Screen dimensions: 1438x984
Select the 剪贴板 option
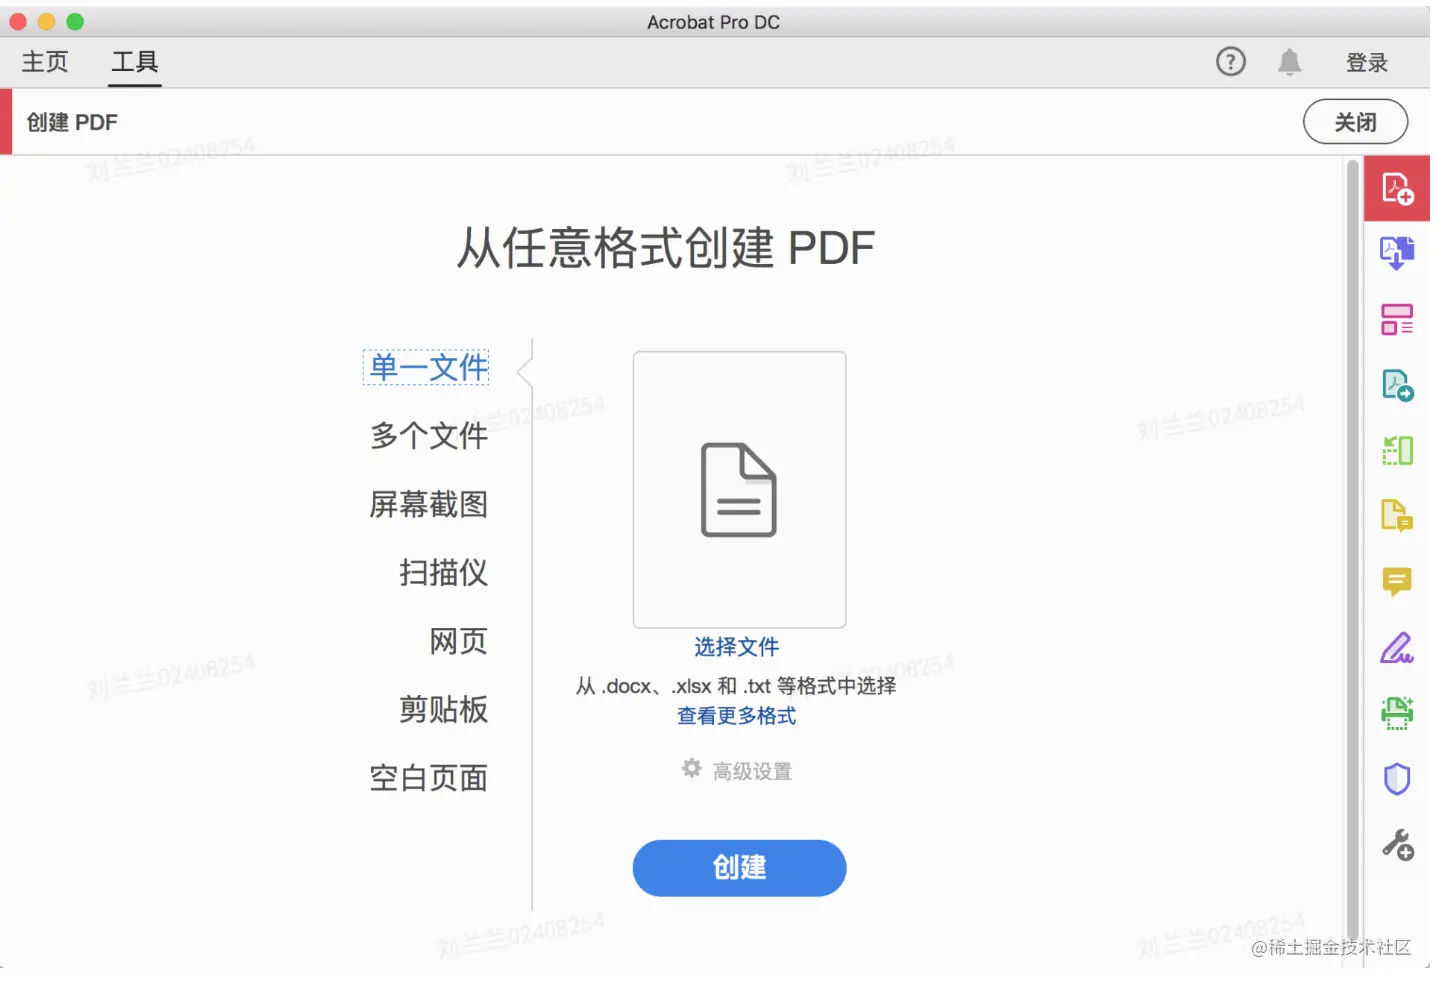click(444, 709)
